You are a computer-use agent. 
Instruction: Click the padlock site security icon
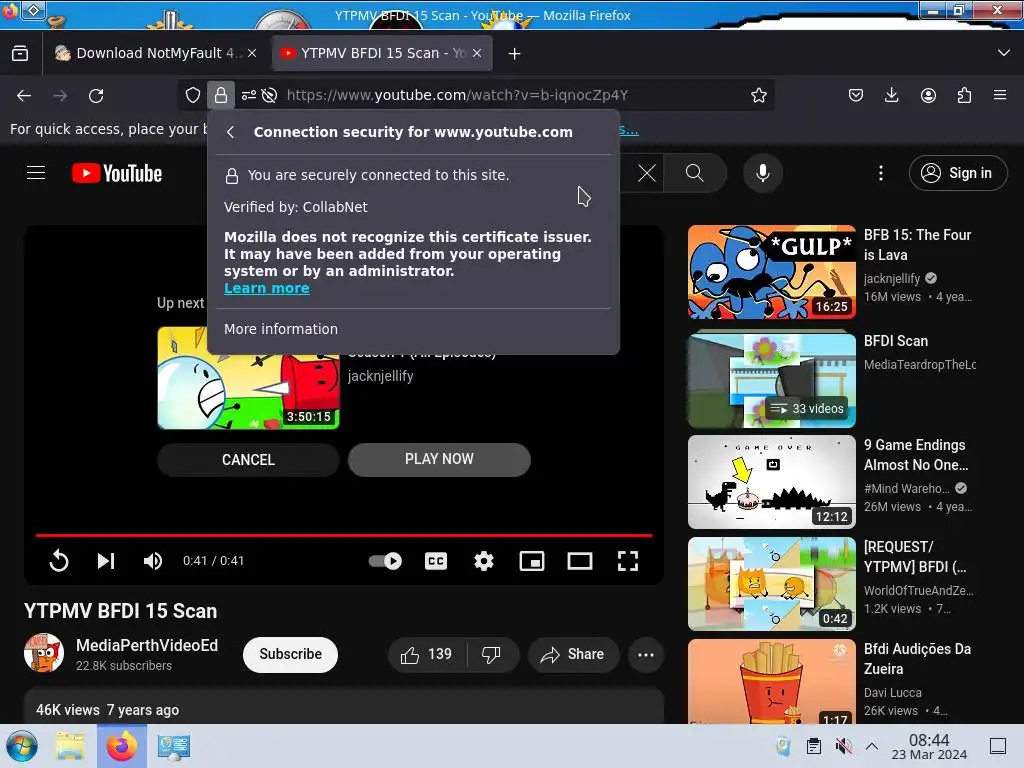click(221, 95)
